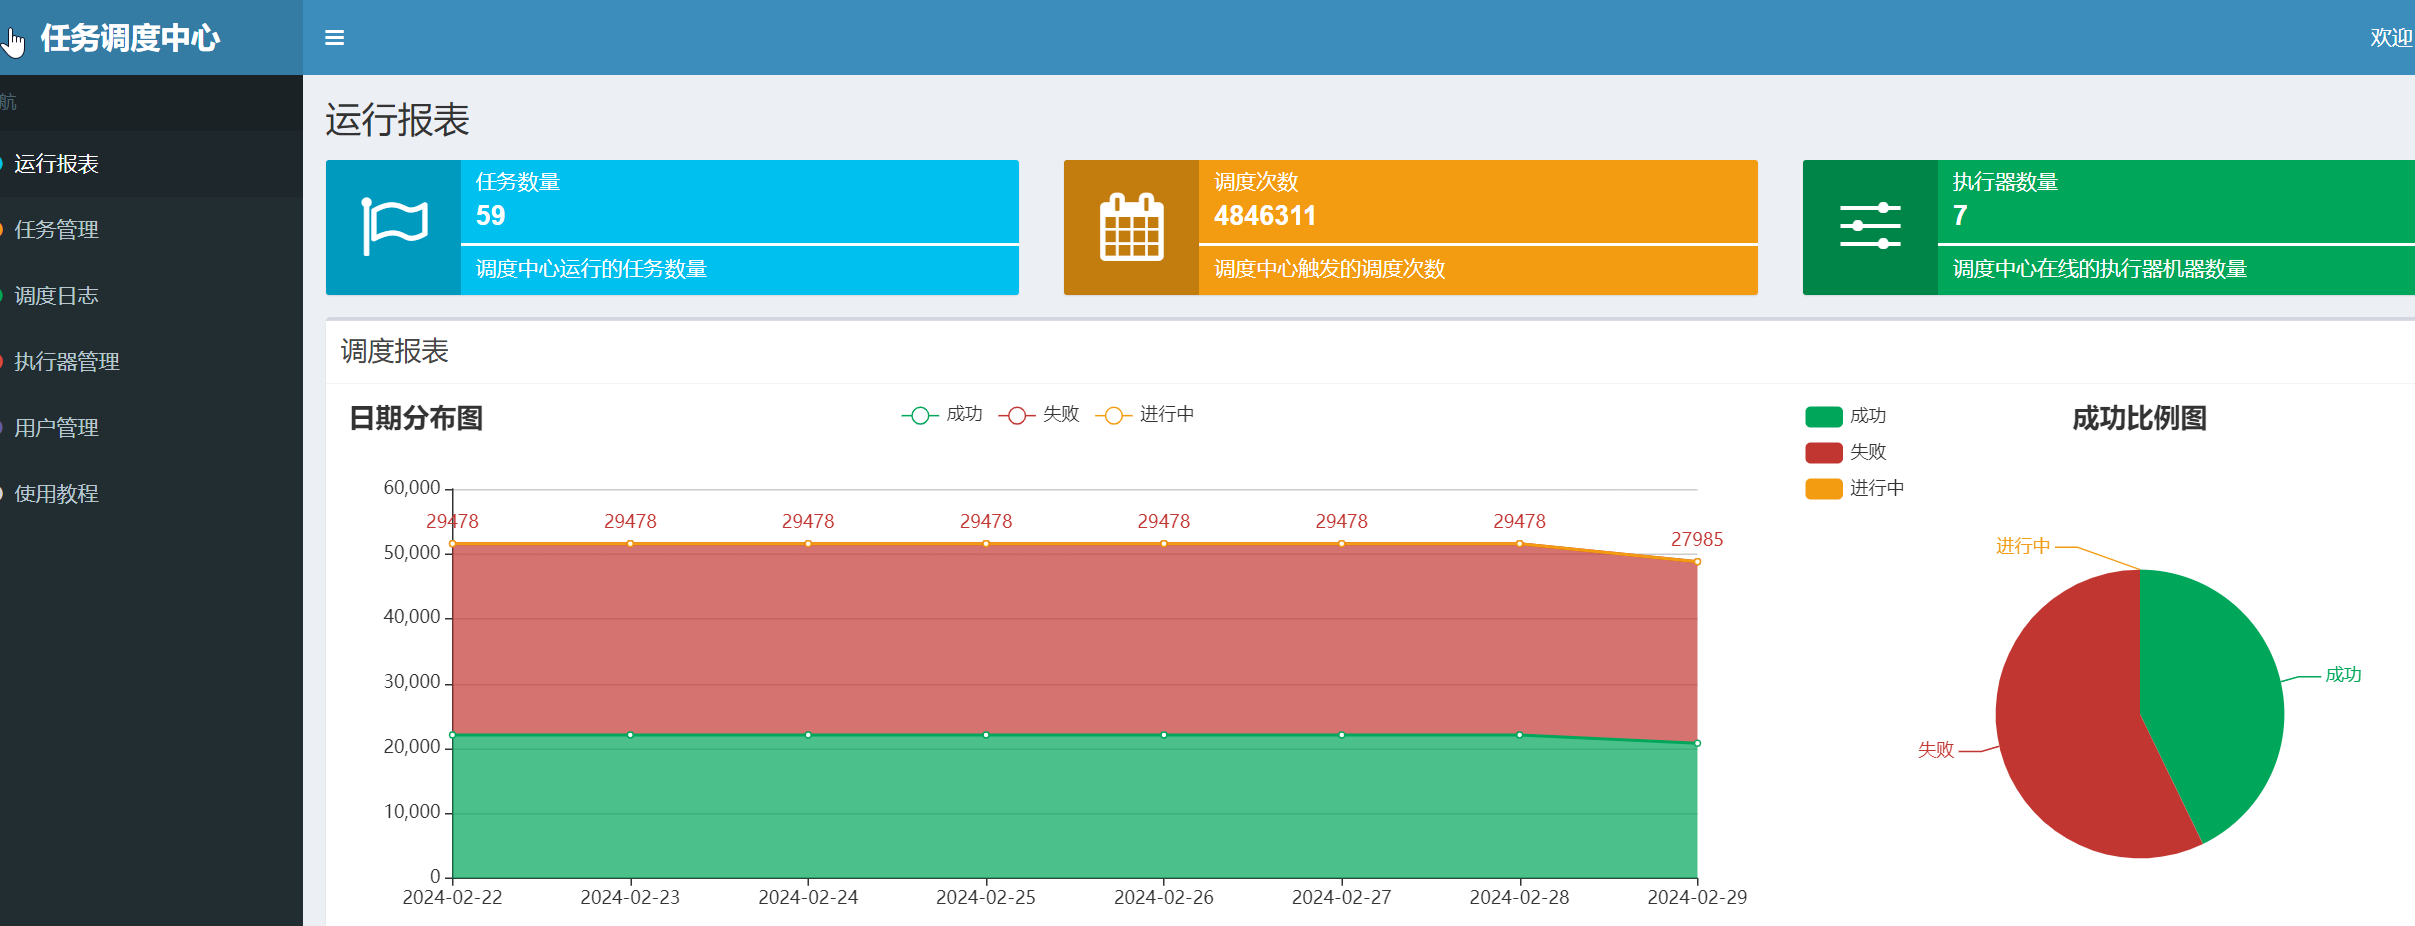This screenshot has height=926, width=2415.
Task: Click the 2024-02-29 x-axis label
Action: [x=1697, y=897]
